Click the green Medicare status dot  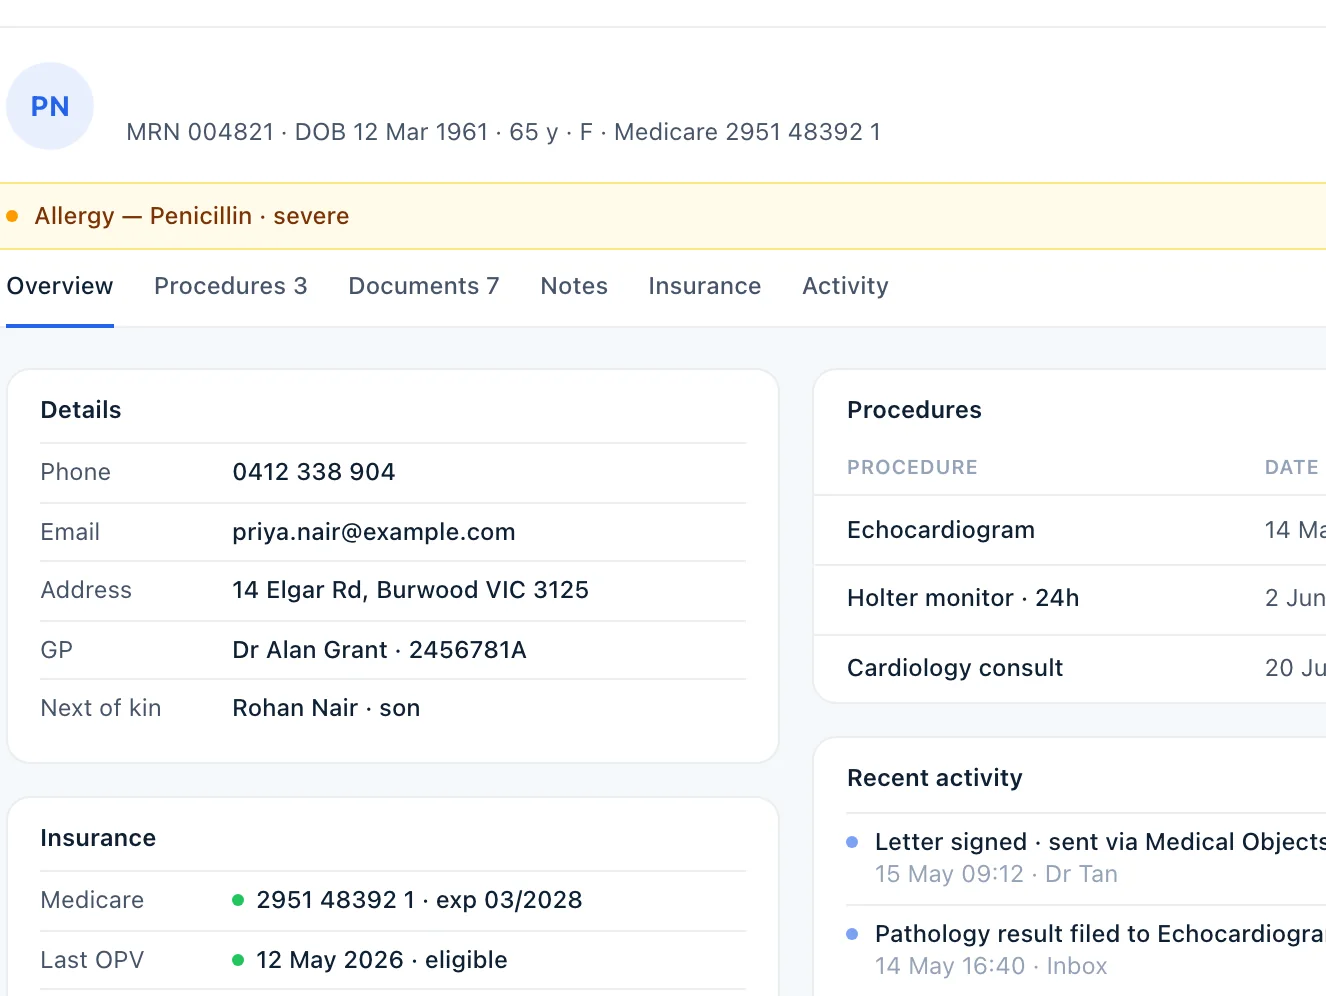click(238, 900)
